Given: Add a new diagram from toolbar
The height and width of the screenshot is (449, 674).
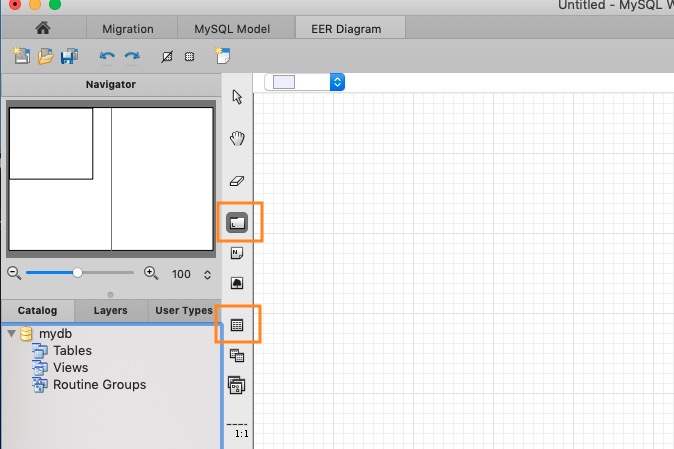Looking at the screenshot, I should pos(222,56).
